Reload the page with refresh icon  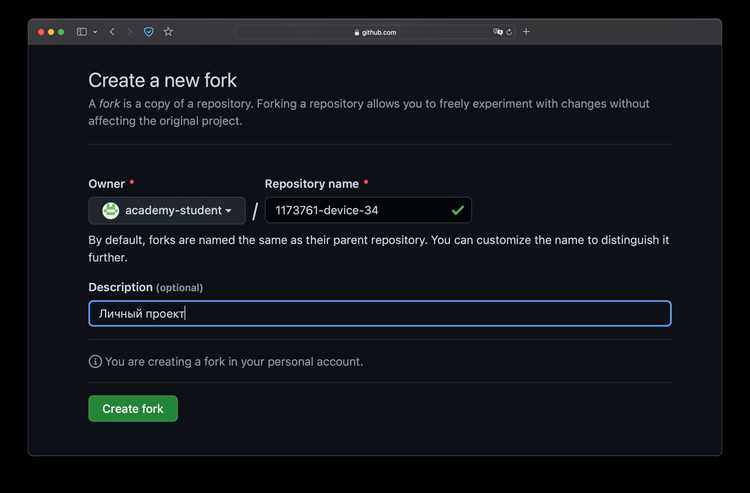tap(509, 32)
